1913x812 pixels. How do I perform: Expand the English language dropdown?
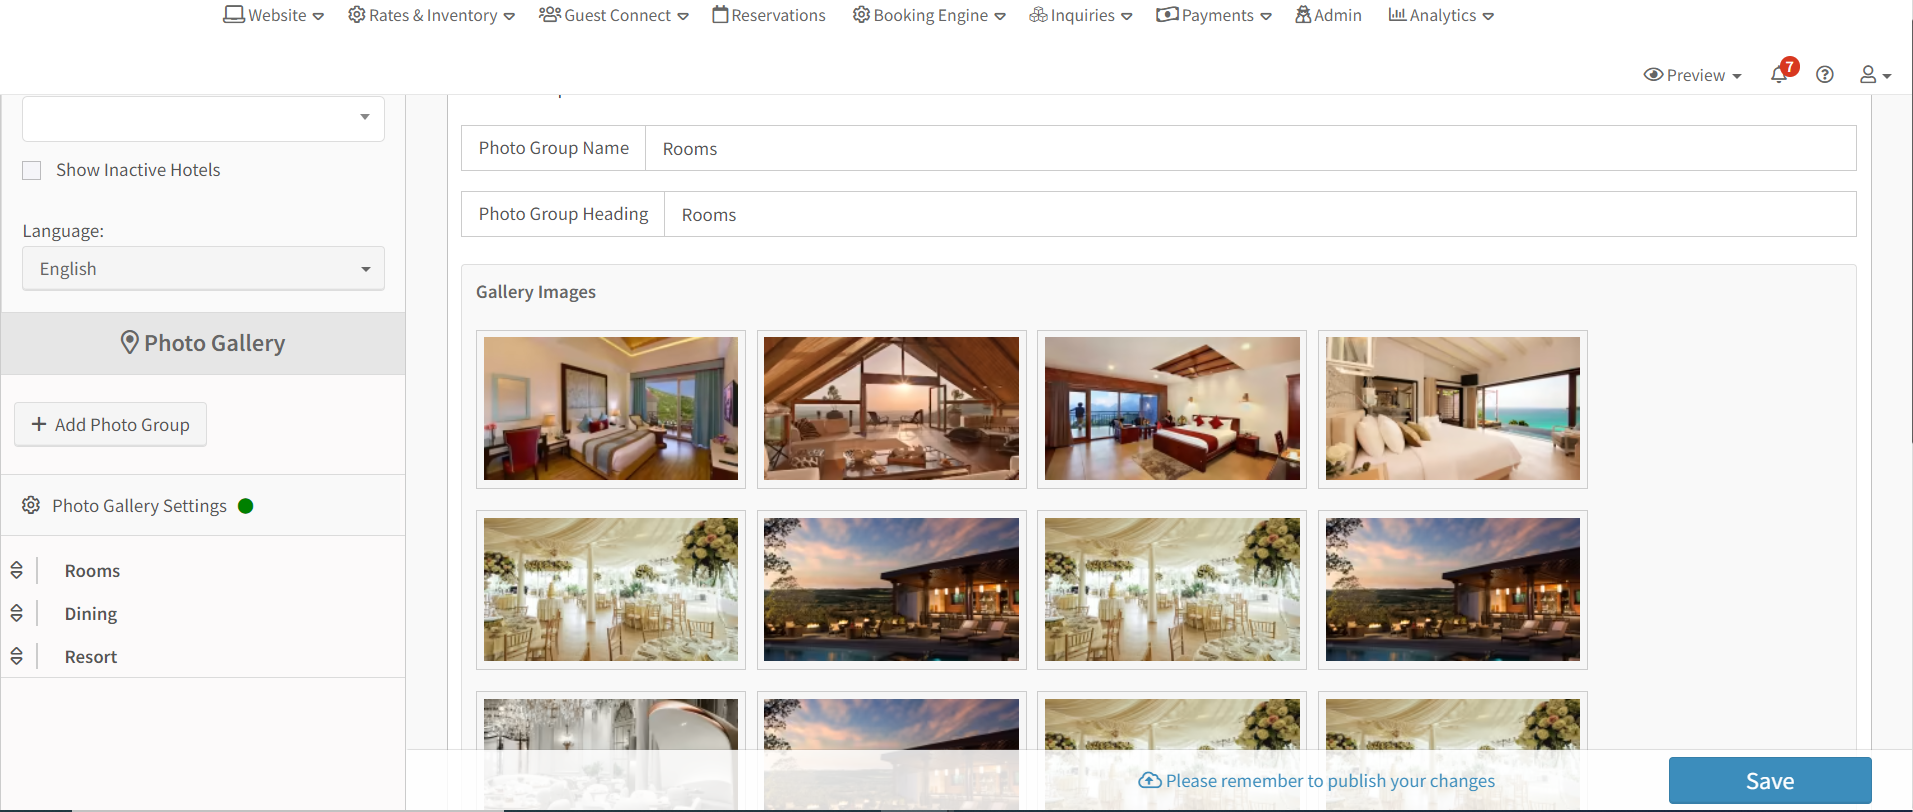click(203, 269)
